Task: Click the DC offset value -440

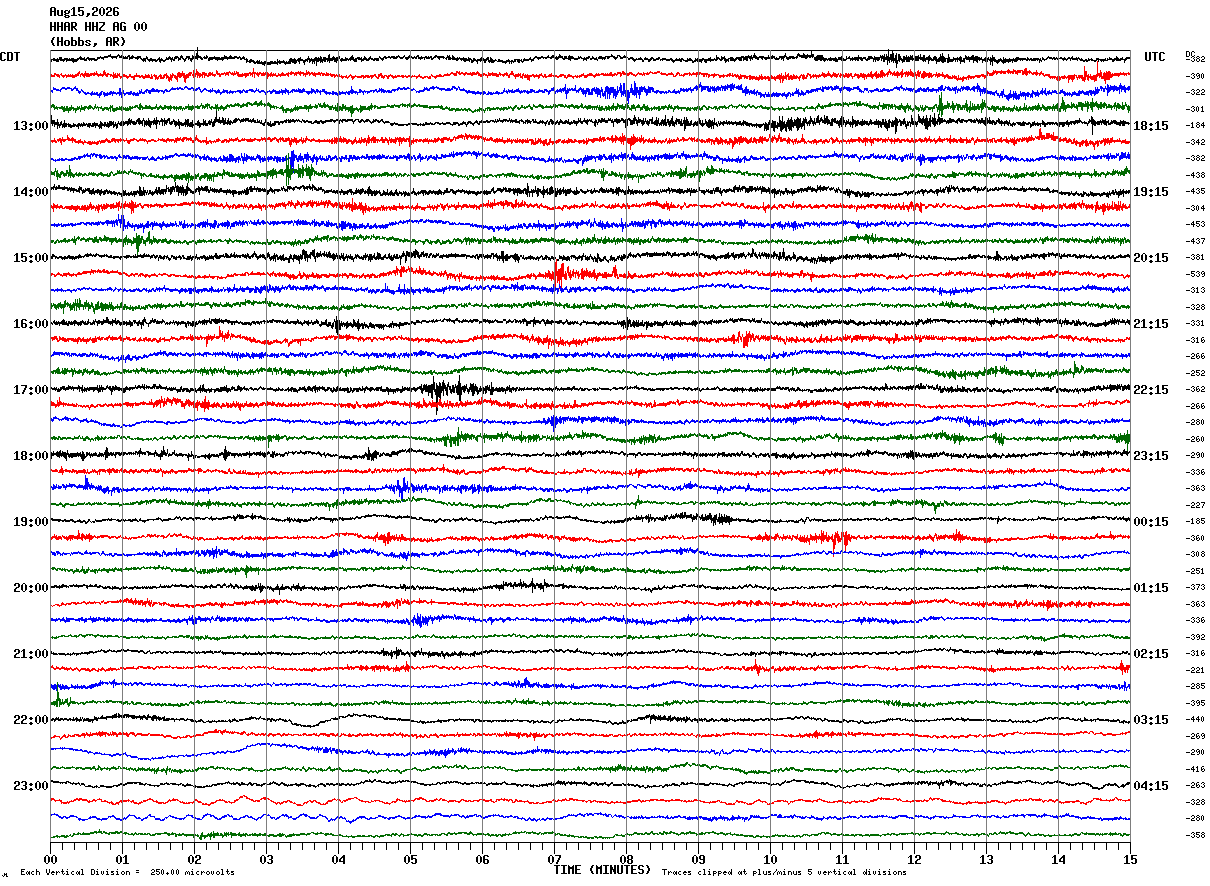Action: [1195, 720]
